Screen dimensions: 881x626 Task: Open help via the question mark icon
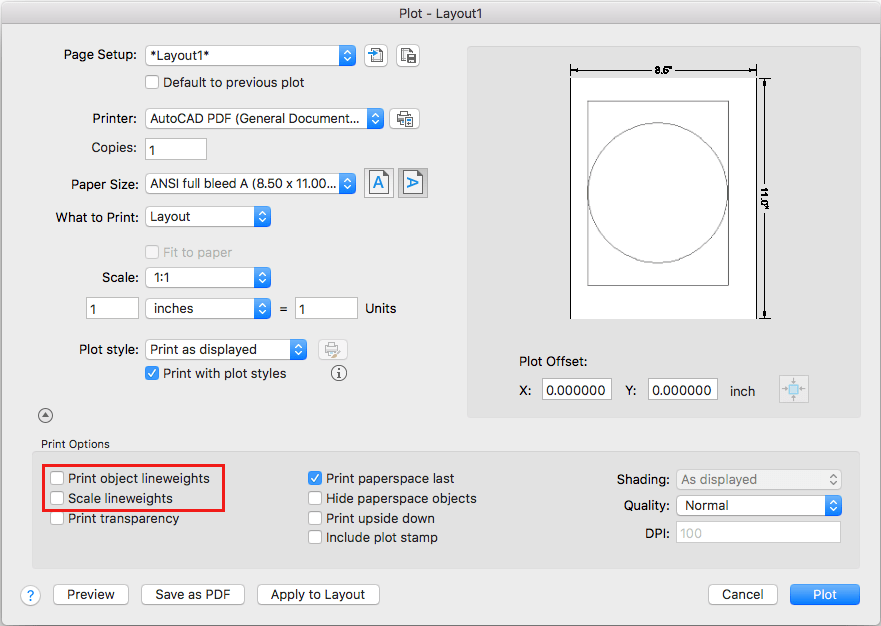[30, 594]
